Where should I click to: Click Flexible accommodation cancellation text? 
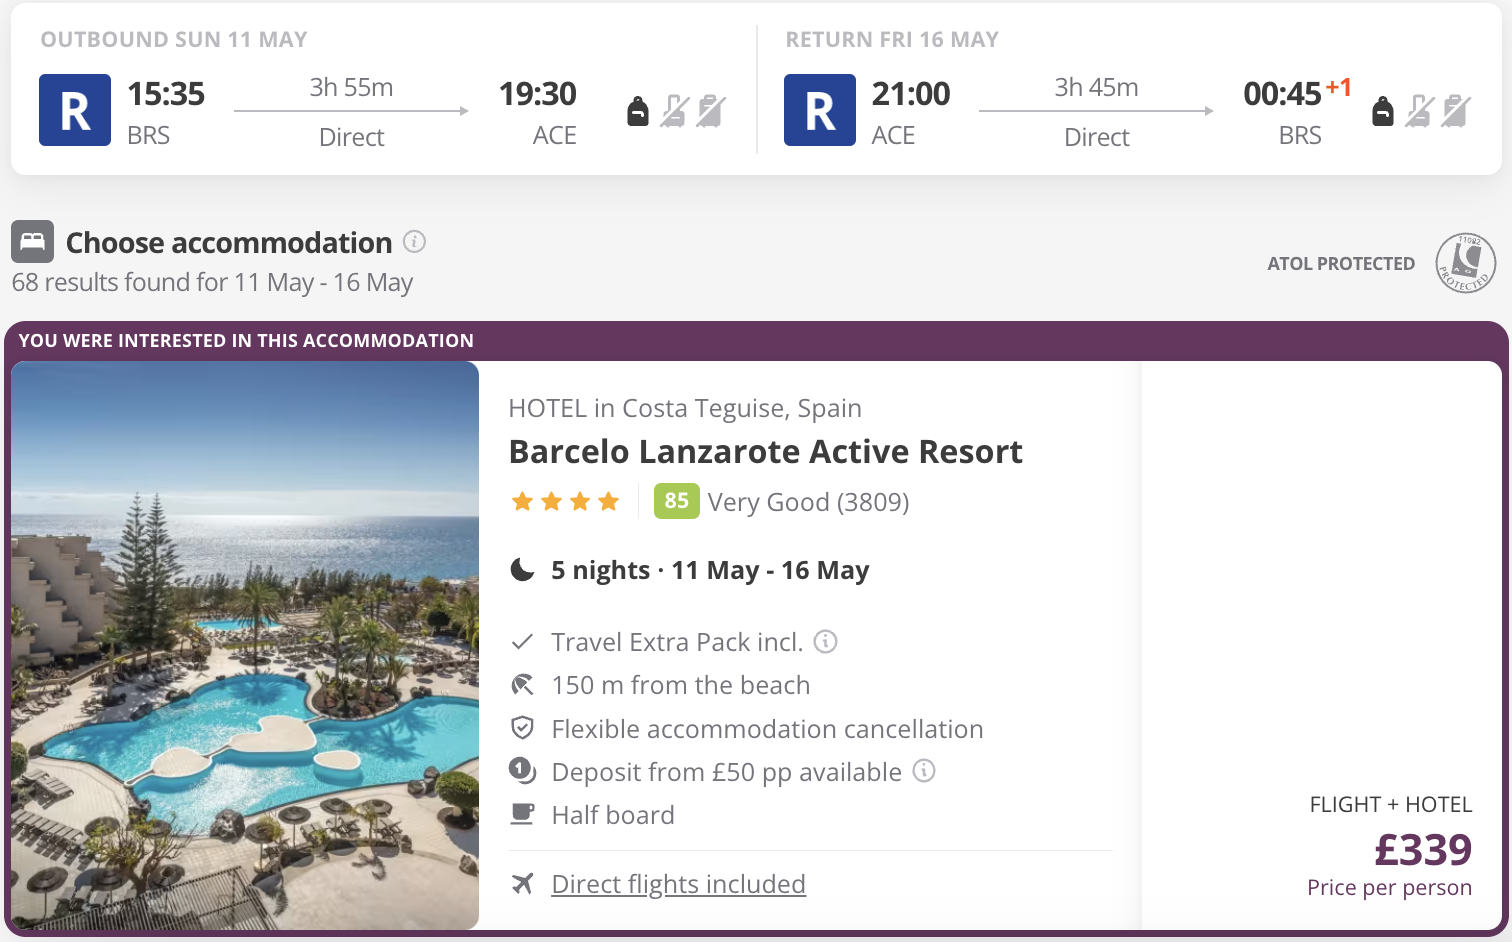click(767, 729)
